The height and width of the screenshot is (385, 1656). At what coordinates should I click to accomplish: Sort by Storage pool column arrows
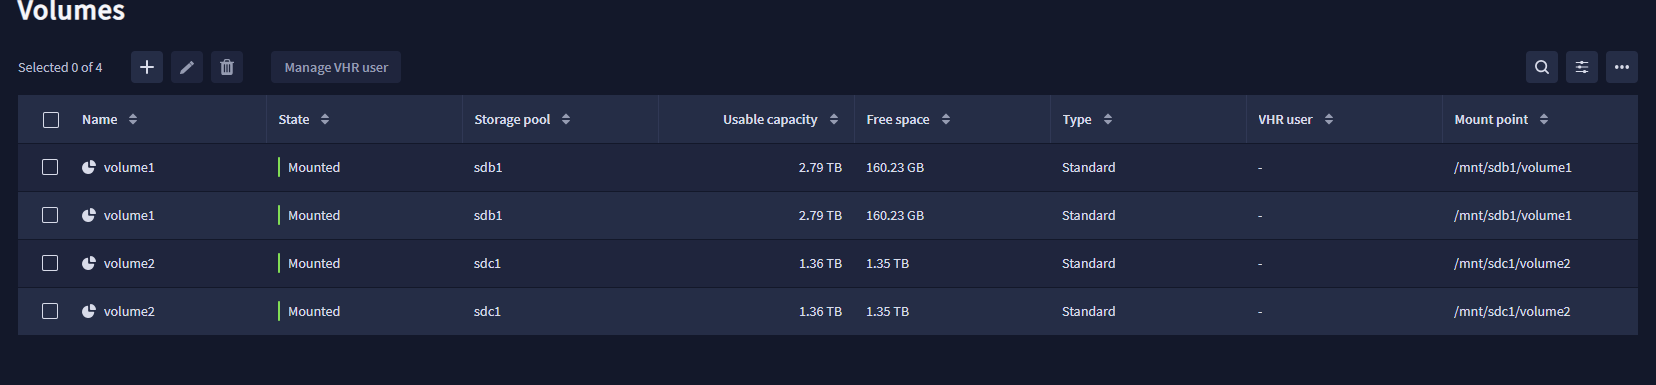tap(566, 119)
